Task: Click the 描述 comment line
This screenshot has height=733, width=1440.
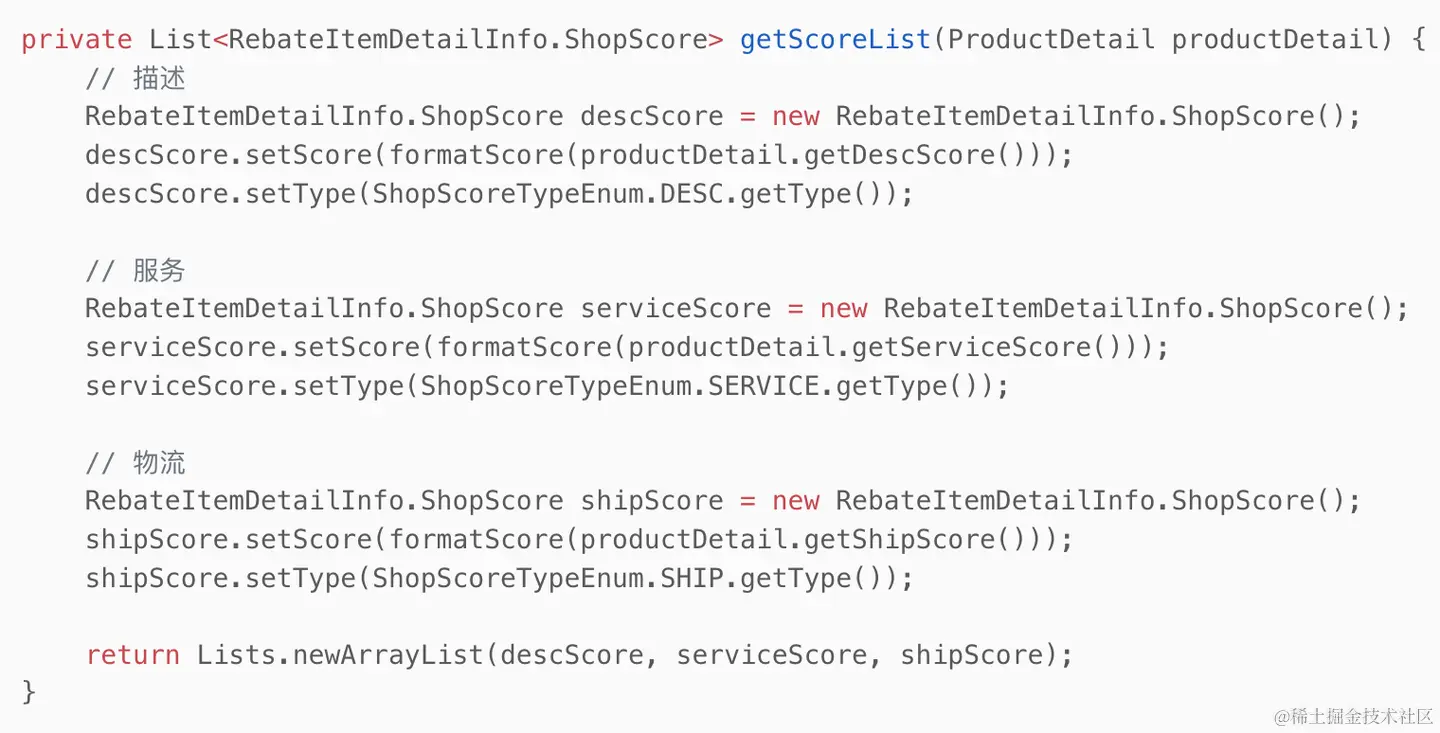Action: click(x=135, y=78)
